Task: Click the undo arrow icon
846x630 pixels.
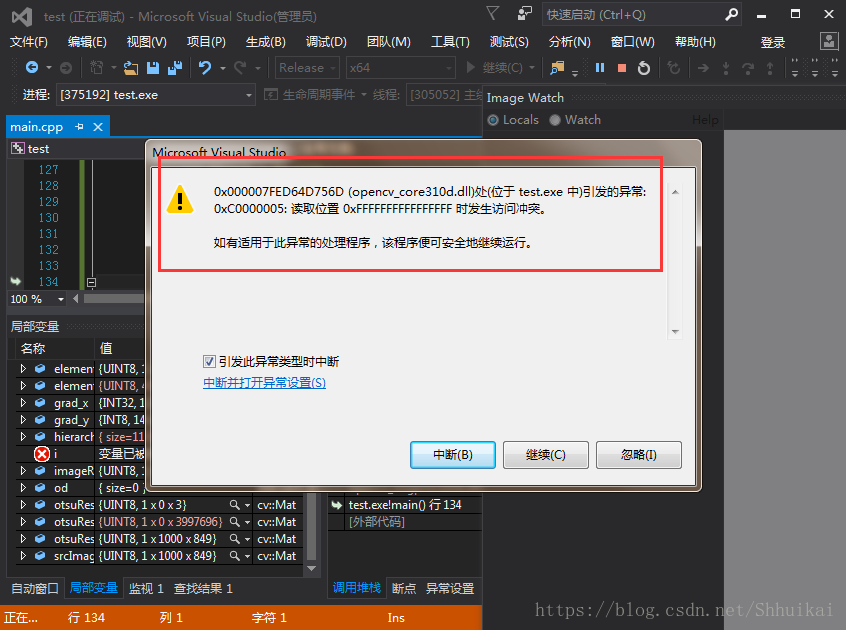Action: [x=204, y=68]
